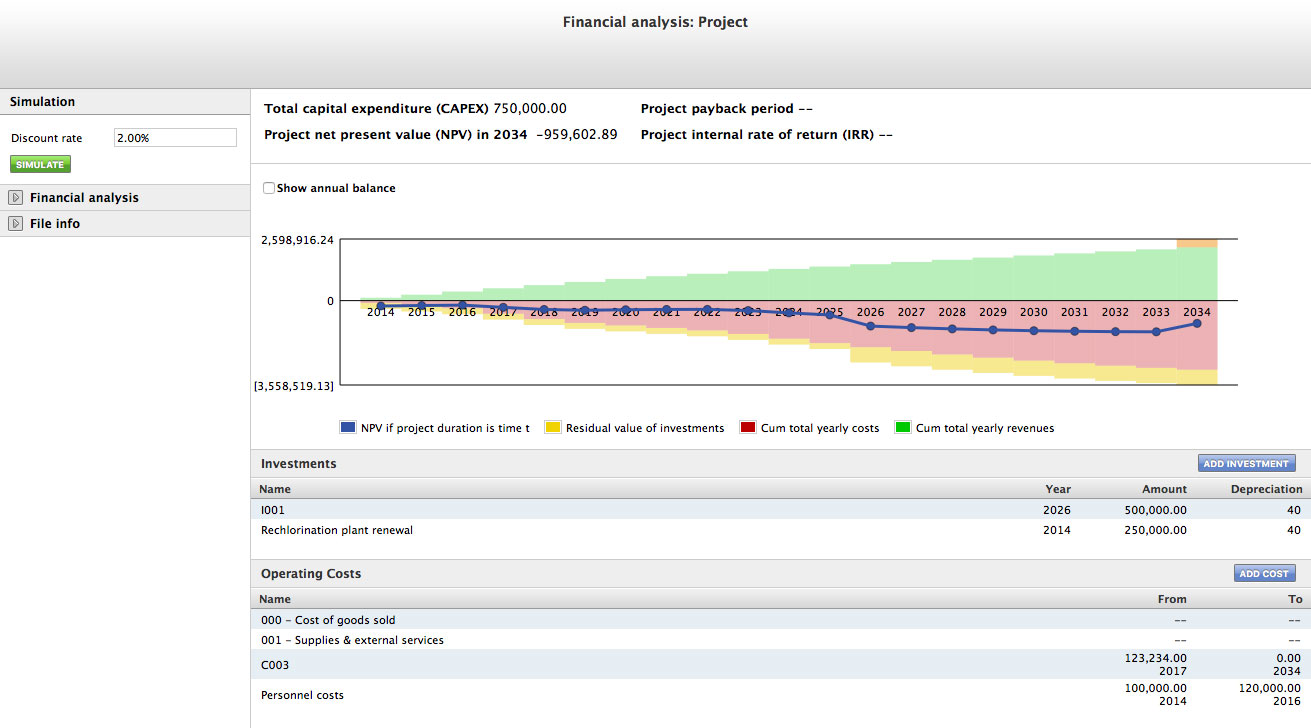This screenshot has height=728, width=1311.
Task: Click the Project payback period label
Action: click(x=717, y=109)
